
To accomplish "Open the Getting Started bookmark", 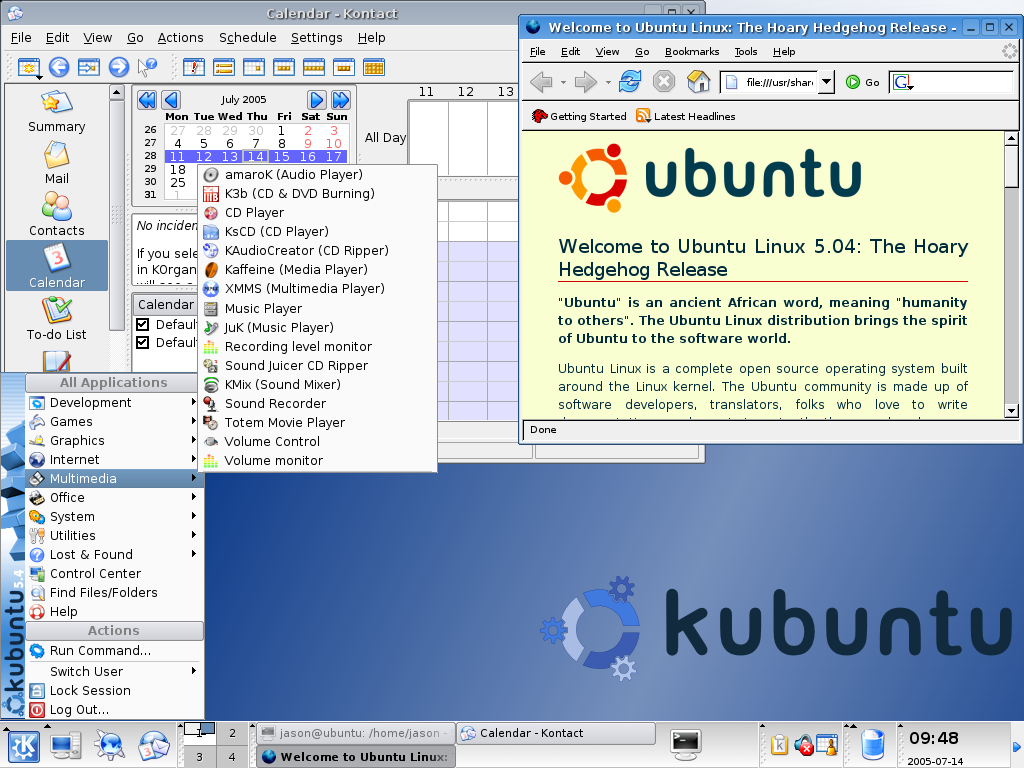I will 579,116.
